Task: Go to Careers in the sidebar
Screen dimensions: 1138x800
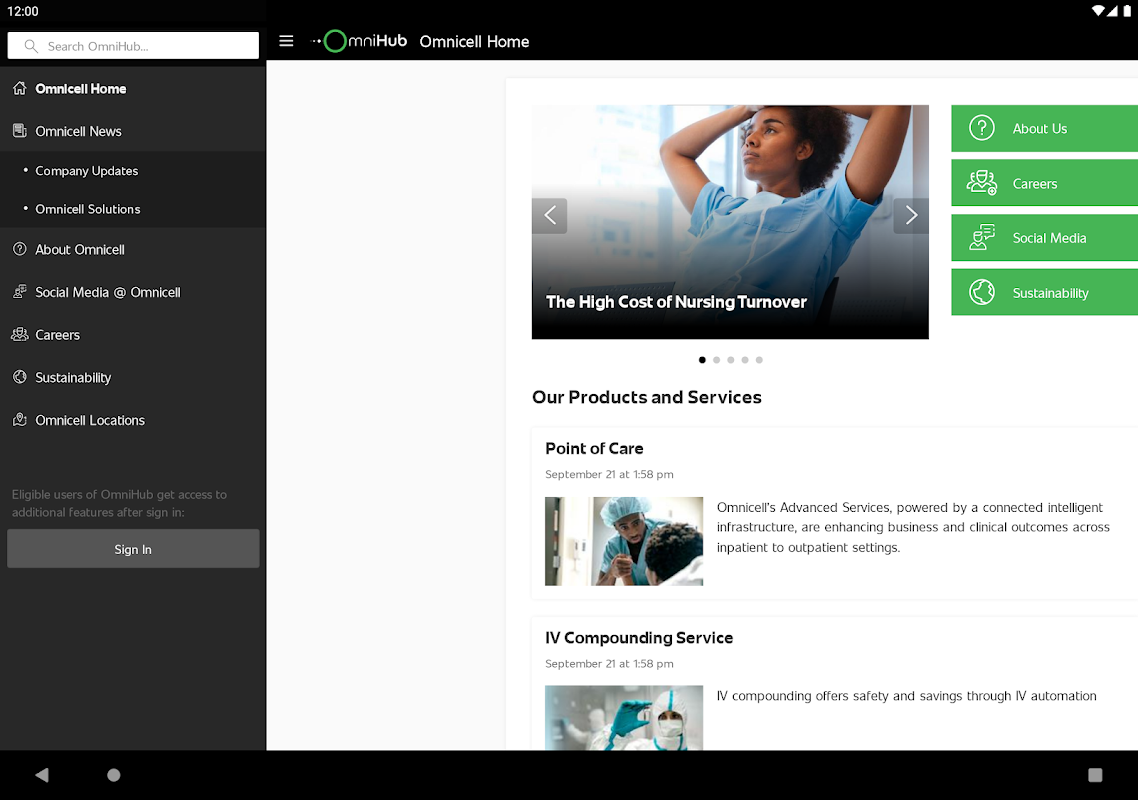Action: (133, 335)
